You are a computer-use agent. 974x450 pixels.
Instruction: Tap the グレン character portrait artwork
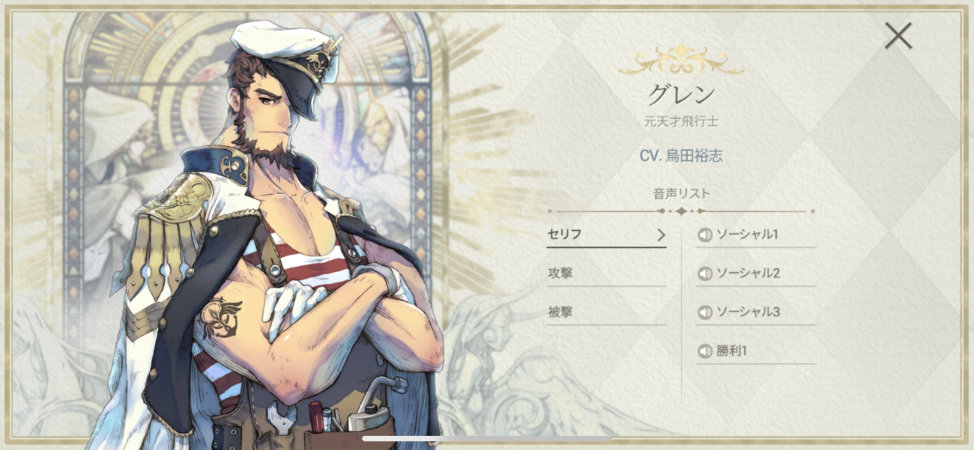(273, 236)
